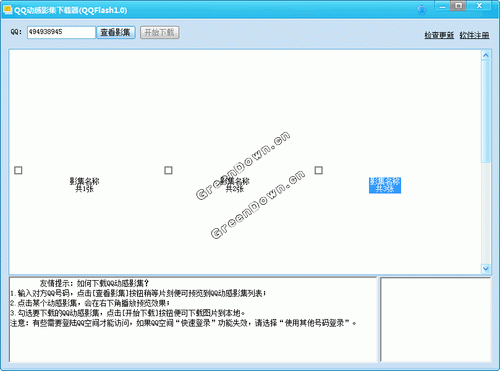Click the album list scroll-up arrow
The height and width of the screenshot is (371, 500).
pyautogui.click(x=486, y=55)
